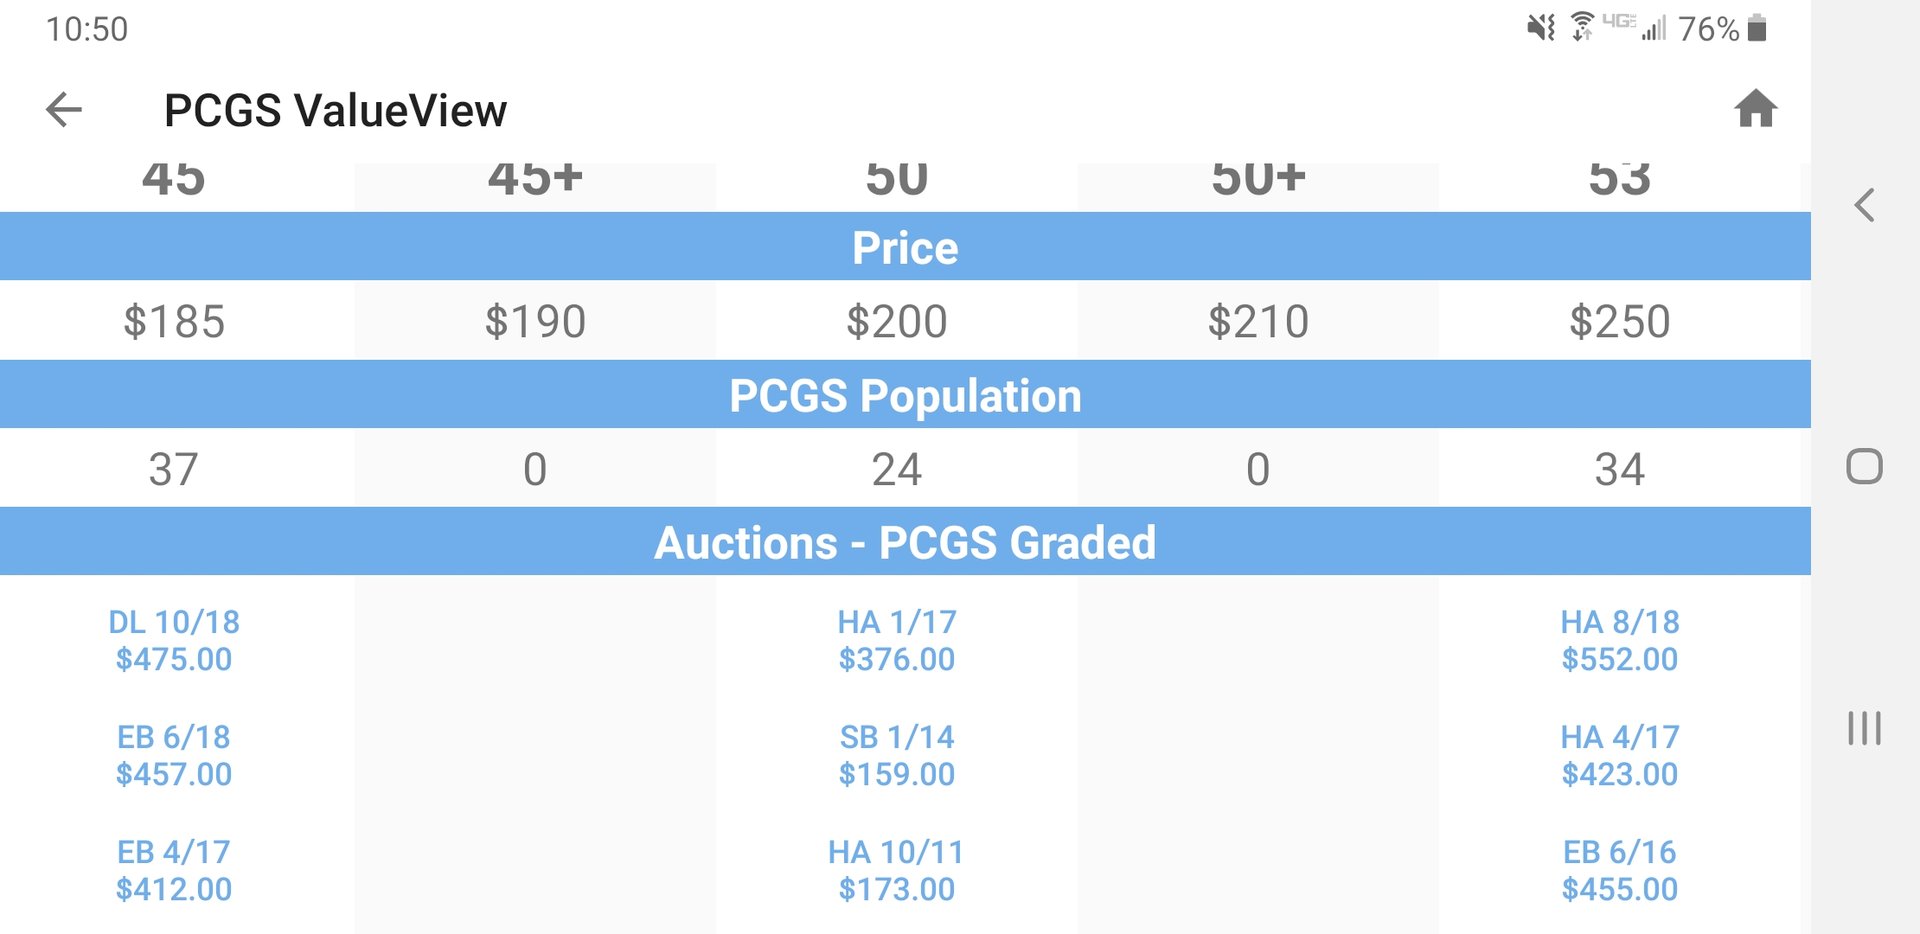View HA 10/11 auction at $173.00
1920x934 pixels.
[x=897, y=871]
